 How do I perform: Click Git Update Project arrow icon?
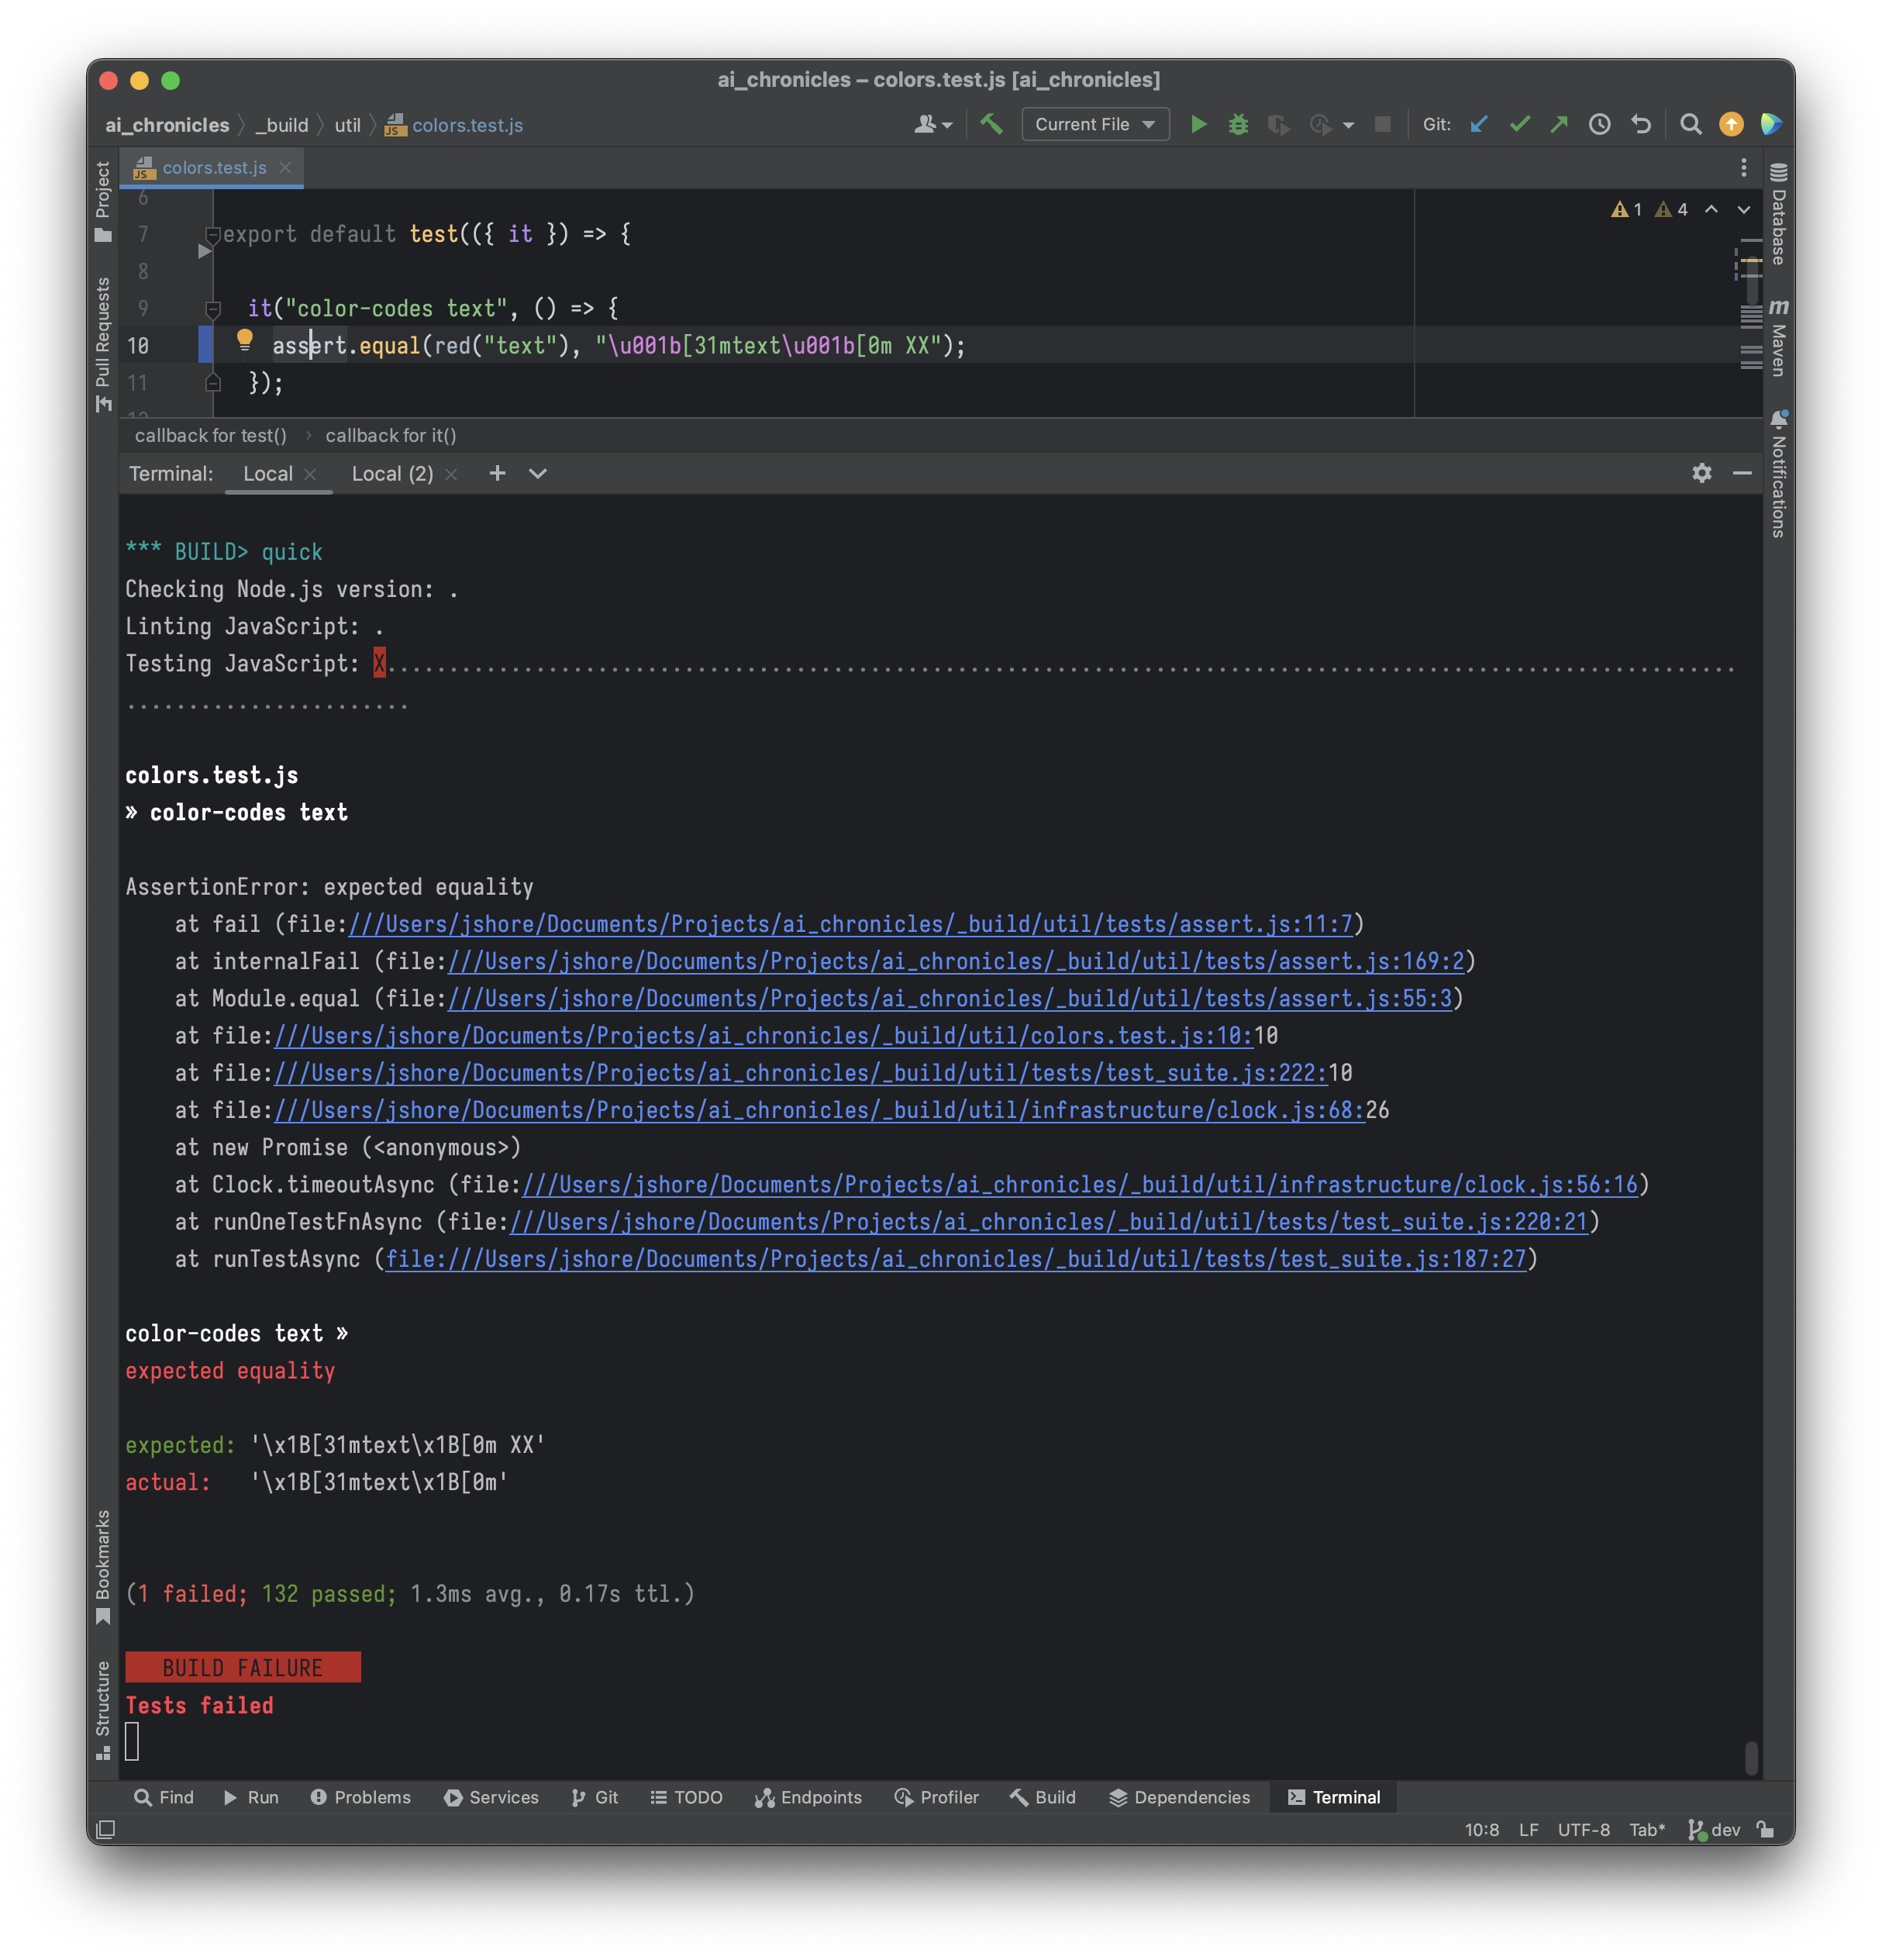(1479, 124)
